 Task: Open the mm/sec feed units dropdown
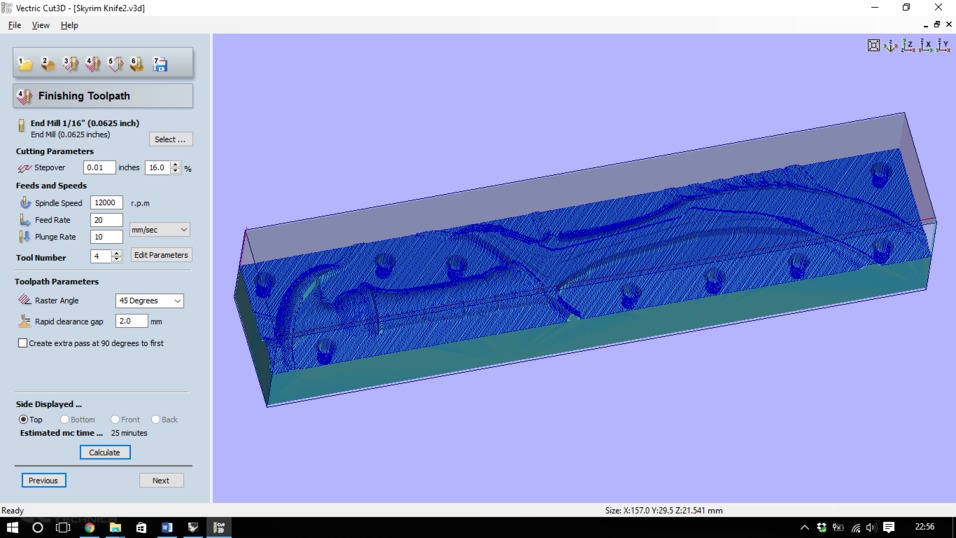[159, 229]
